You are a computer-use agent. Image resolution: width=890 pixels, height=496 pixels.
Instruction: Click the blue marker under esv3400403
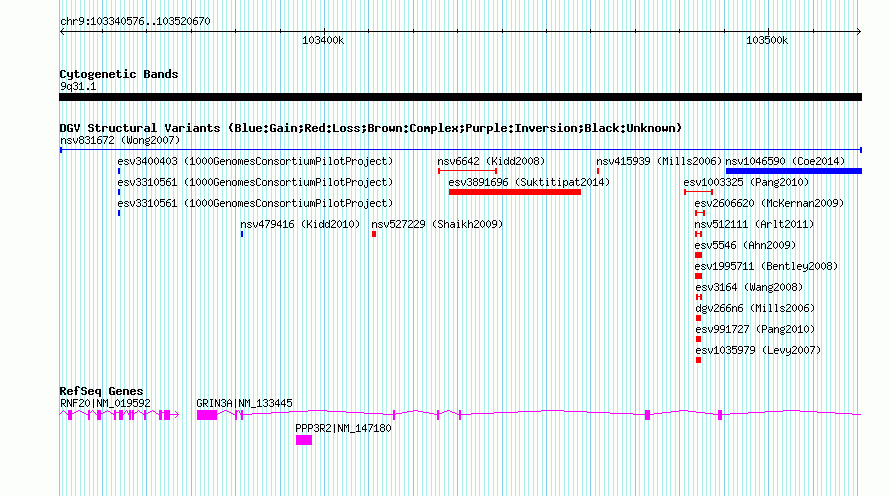(x=119, y=171)
